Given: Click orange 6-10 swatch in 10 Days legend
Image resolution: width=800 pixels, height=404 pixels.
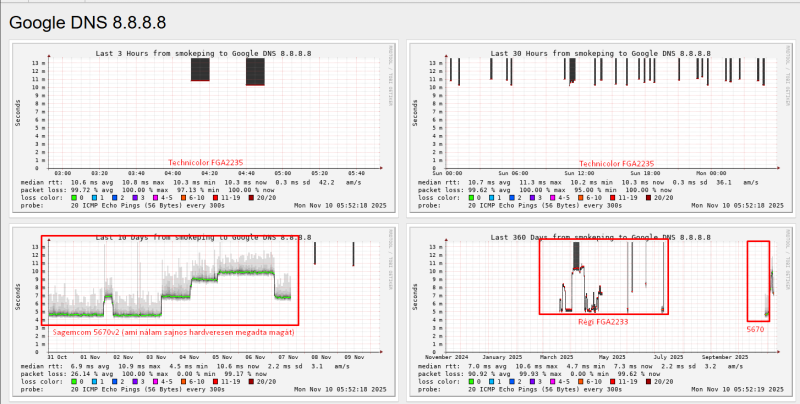Looking at the screenshot, I should 181,381.
